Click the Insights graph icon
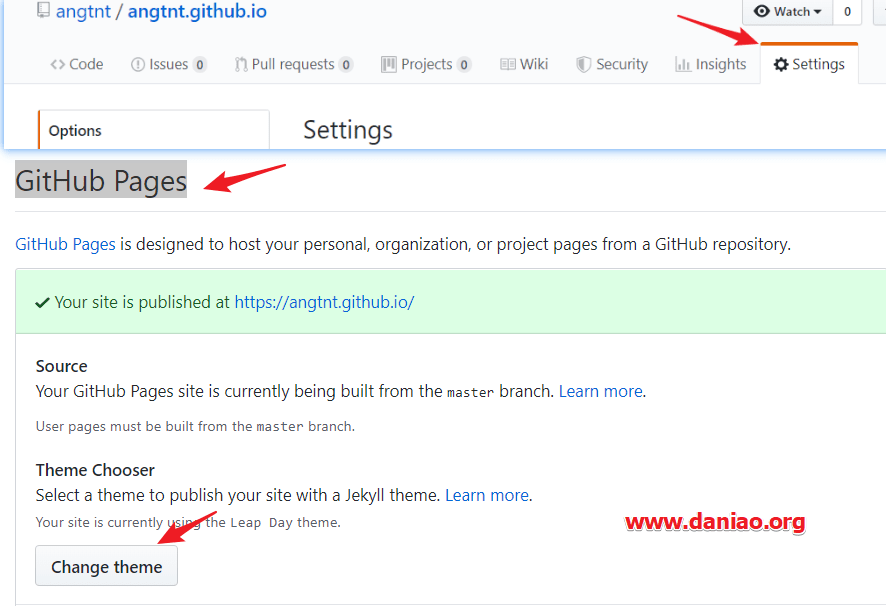This screenshot has height=606, width=886. (683, 64)
